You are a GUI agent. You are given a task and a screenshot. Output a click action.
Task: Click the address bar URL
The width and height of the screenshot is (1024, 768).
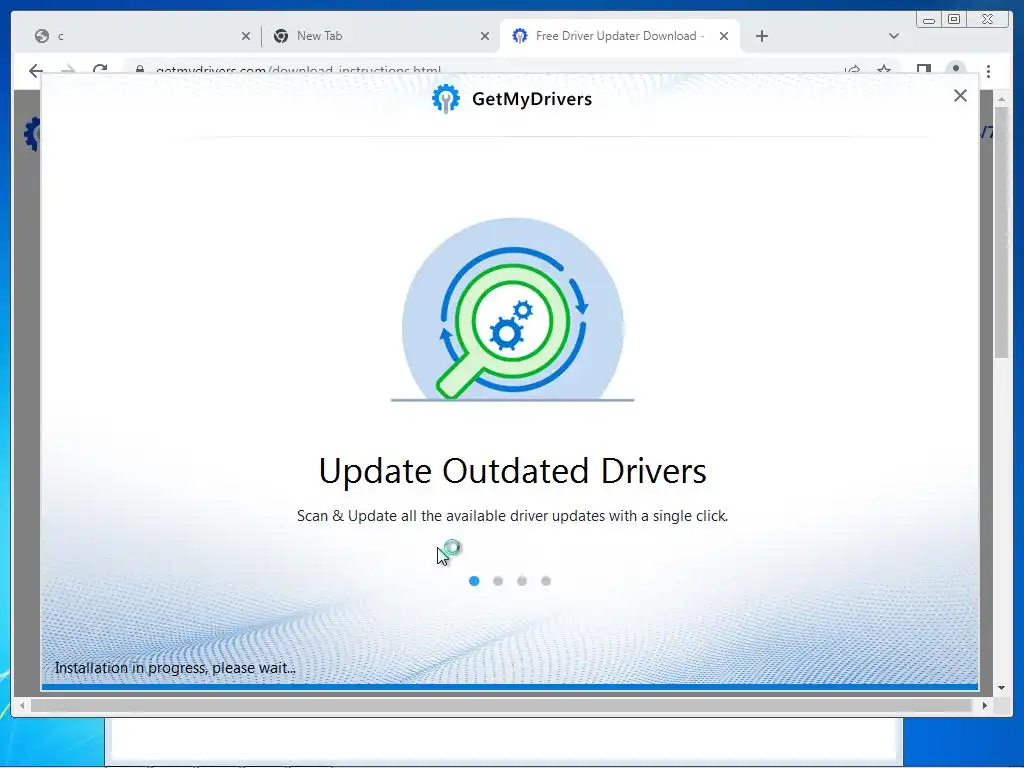(298, 70)
